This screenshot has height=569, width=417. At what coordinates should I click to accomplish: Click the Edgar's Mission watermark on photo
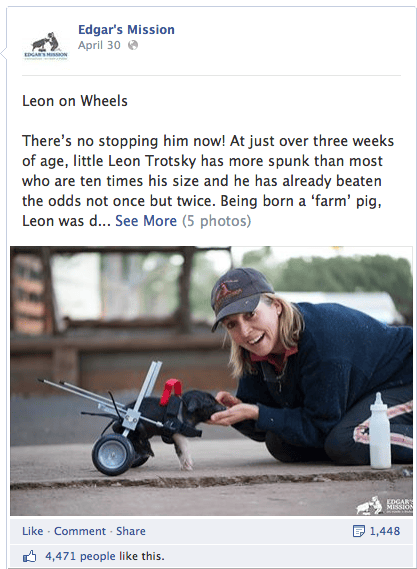(384, 505)
